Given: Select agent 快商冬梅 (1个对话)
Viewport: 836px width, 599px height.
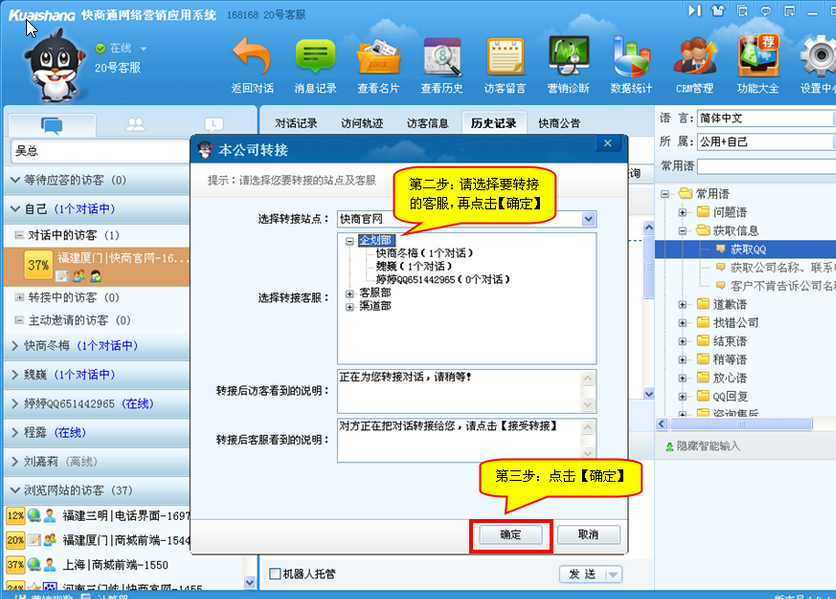Looking at the screenshot, I should (424, 253).
